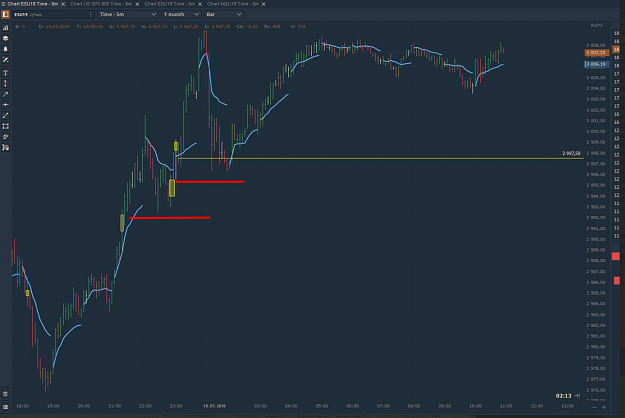Close the Chart NQU19 Time - 5m tab
This screenshot has width=625, height=418.
tap(263, 4)
